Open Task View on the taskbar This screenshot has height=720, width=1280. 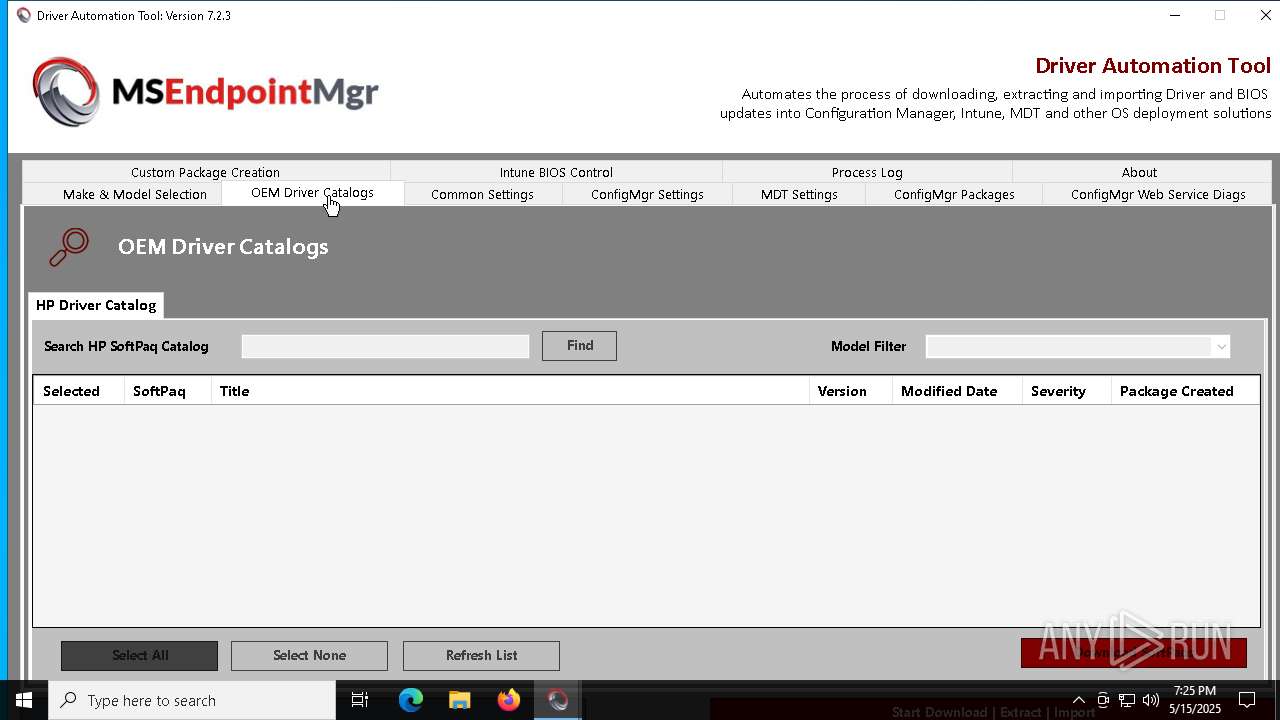360,700
